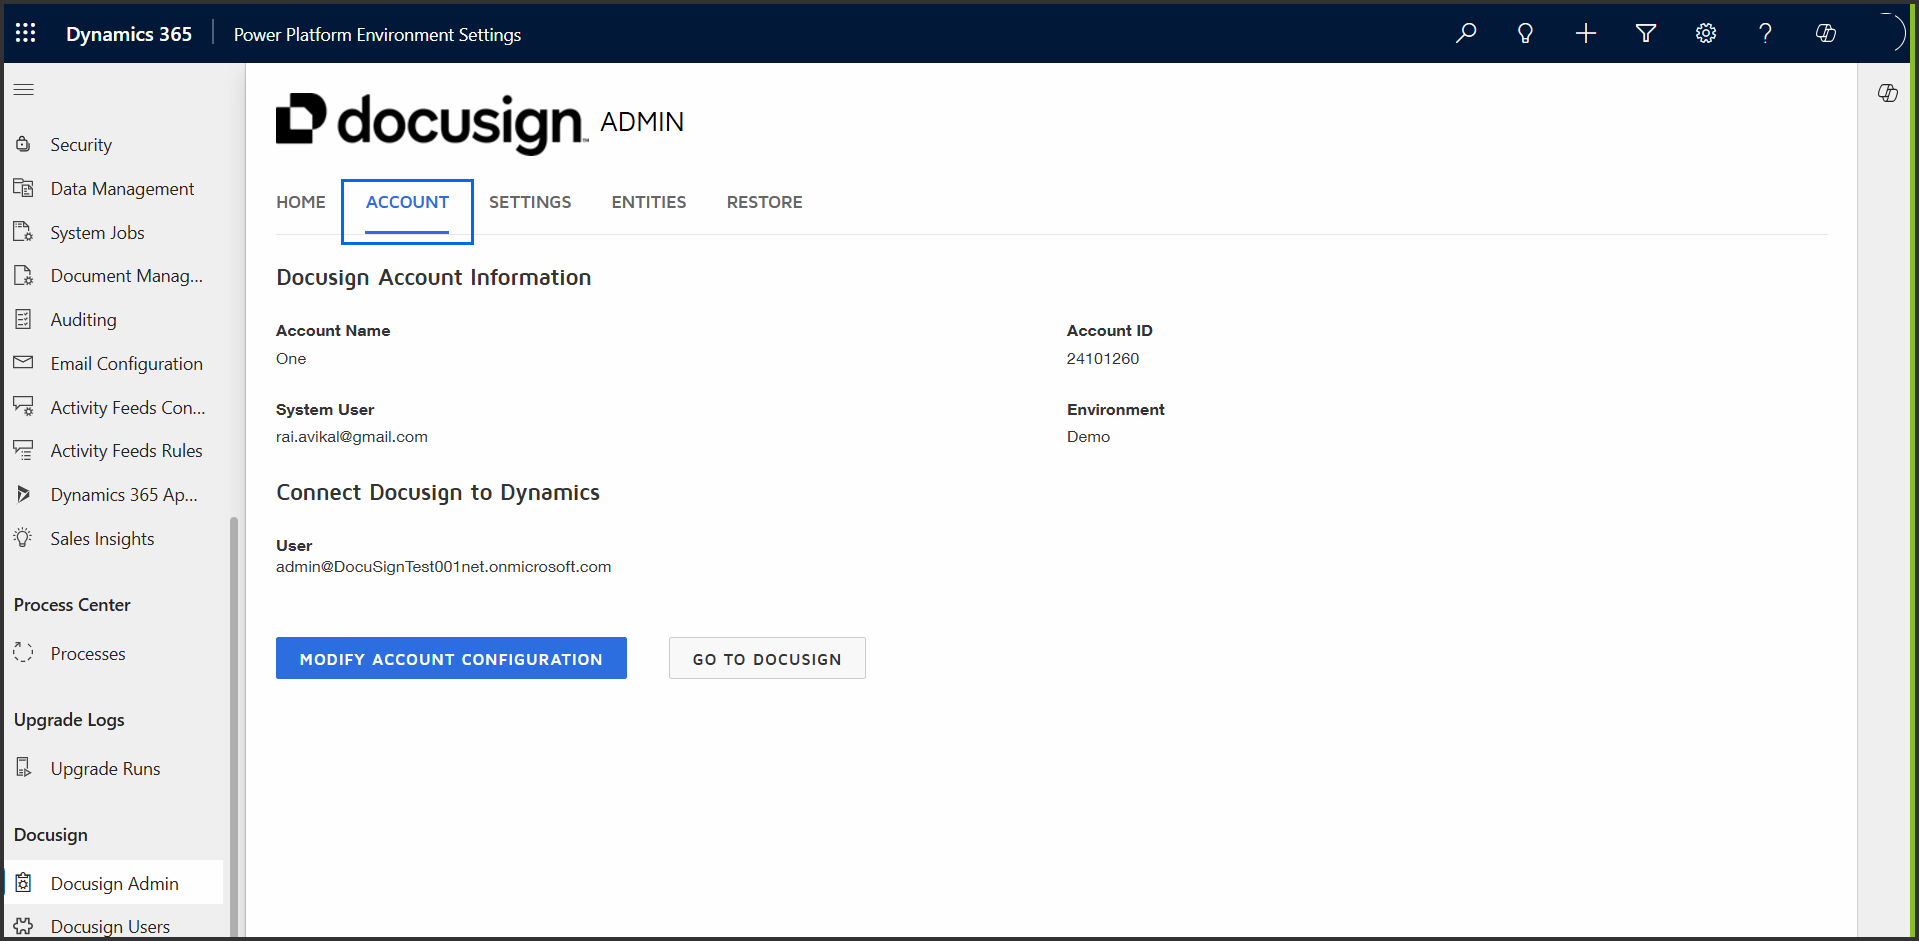The height and width of the screenshot is (941, 1919).
Task: Expand the Copilot side panel icon
Action: pos(1888,93)
